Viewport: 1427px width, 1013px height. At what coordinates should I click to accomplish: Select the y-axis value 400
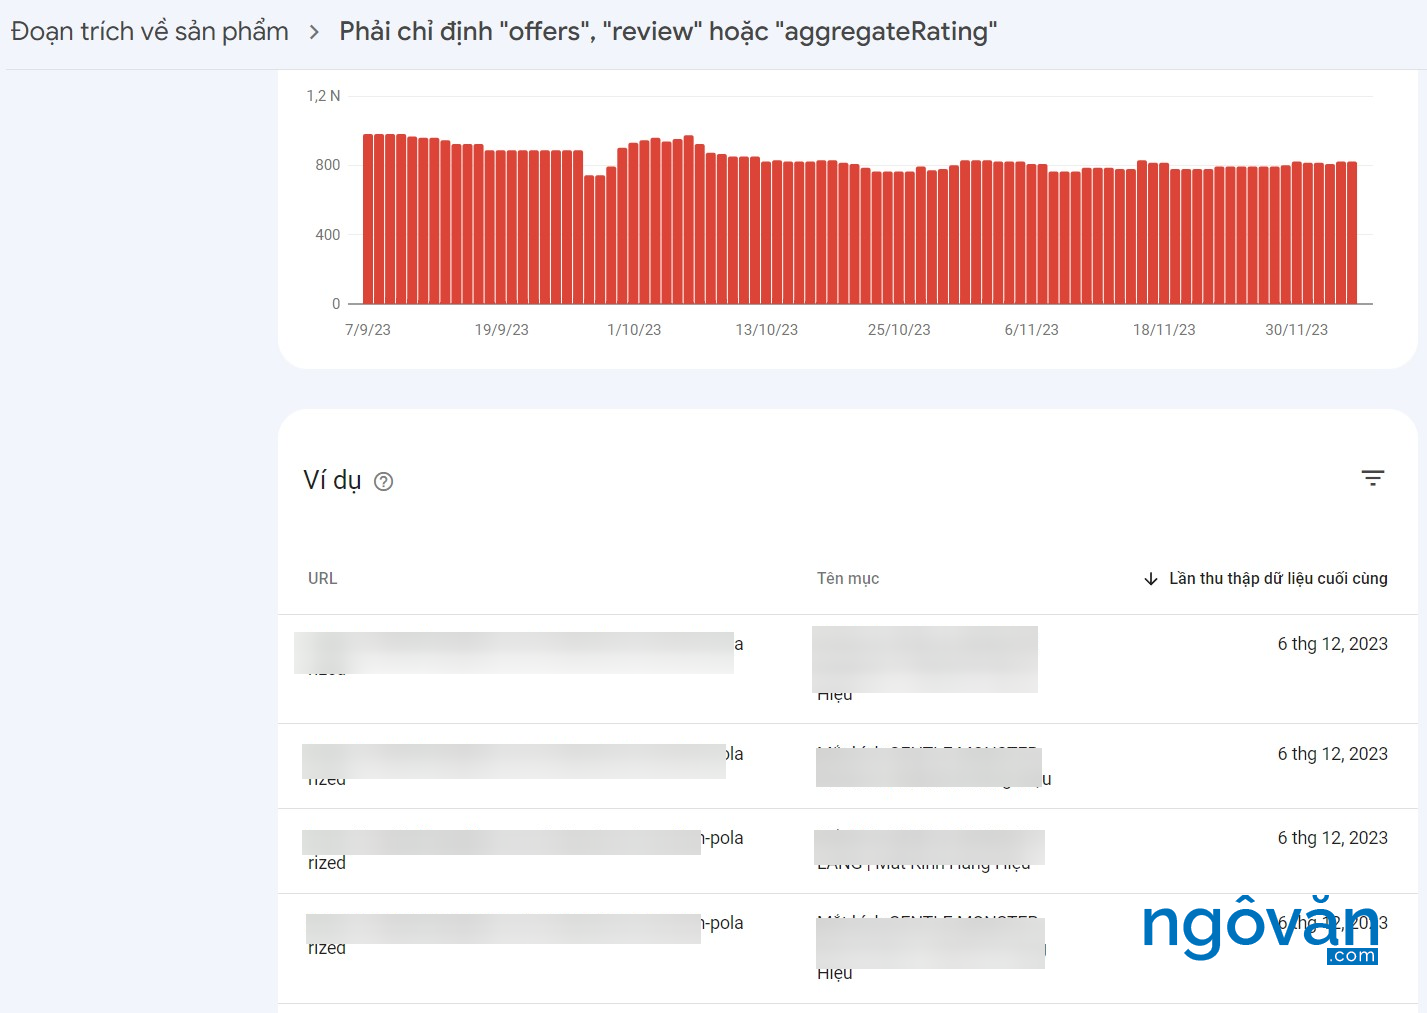click(328, 235)
